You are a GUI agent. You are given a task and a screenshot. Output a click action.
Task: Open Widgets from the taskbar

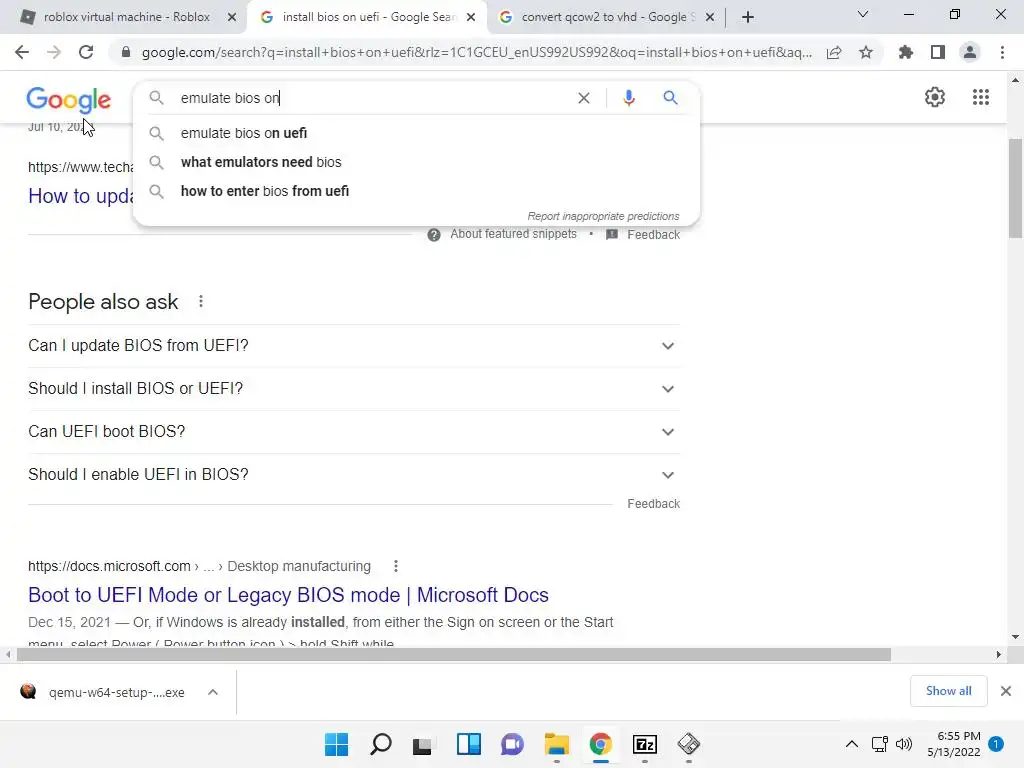pos(468,744)
